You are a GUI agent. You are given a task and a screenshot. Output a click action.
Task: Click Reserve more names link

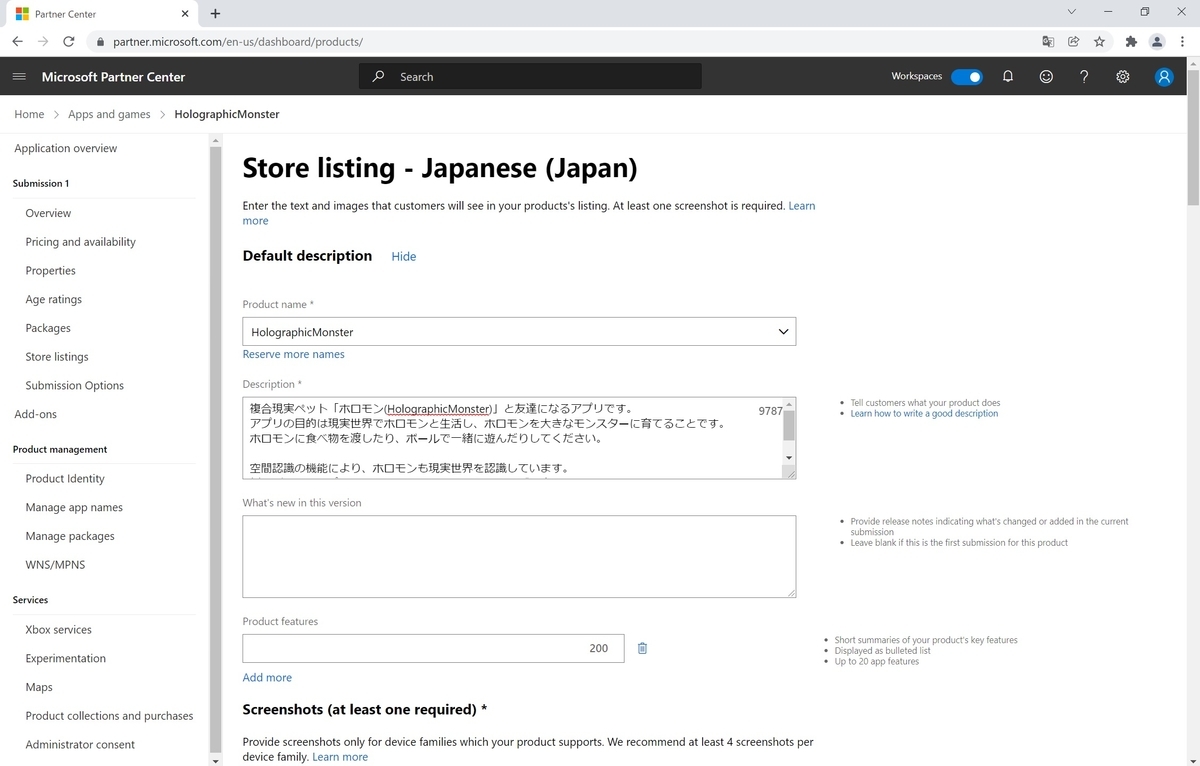point(293,354)
